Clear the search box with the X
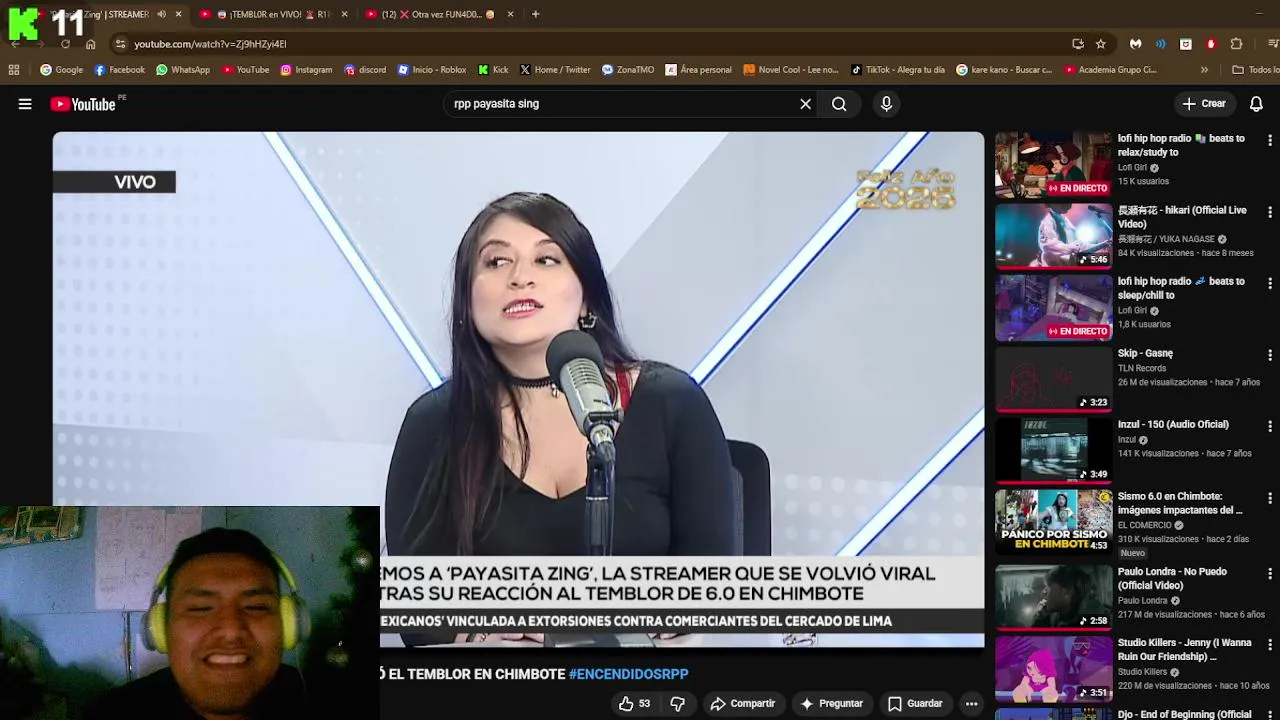Screen dimensions: 1280x720 [805, 104]
